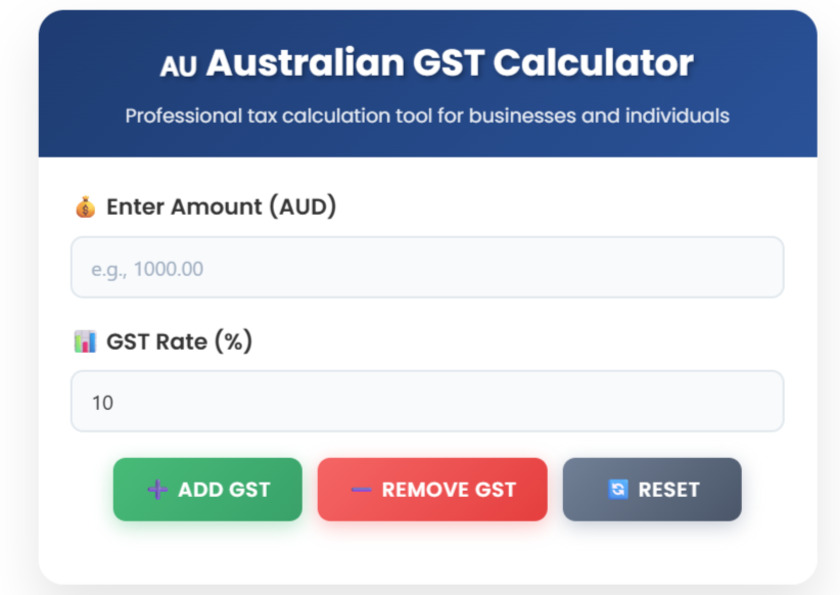The width and height of the screenshot is (840, 595).
Task: Click the bar chart icon beside GST Rate
Action: pos(85,342)
